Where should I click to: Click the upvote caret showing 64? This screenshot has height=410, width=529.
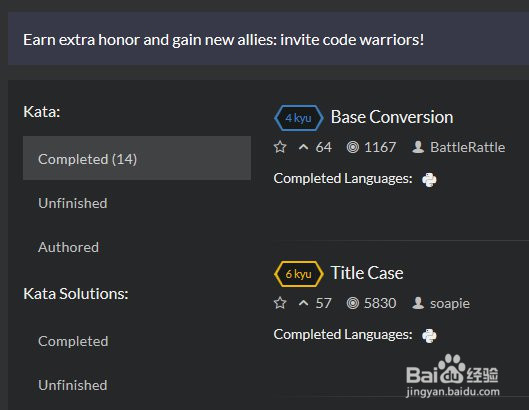pyautogui.click(x=303, y=147)
